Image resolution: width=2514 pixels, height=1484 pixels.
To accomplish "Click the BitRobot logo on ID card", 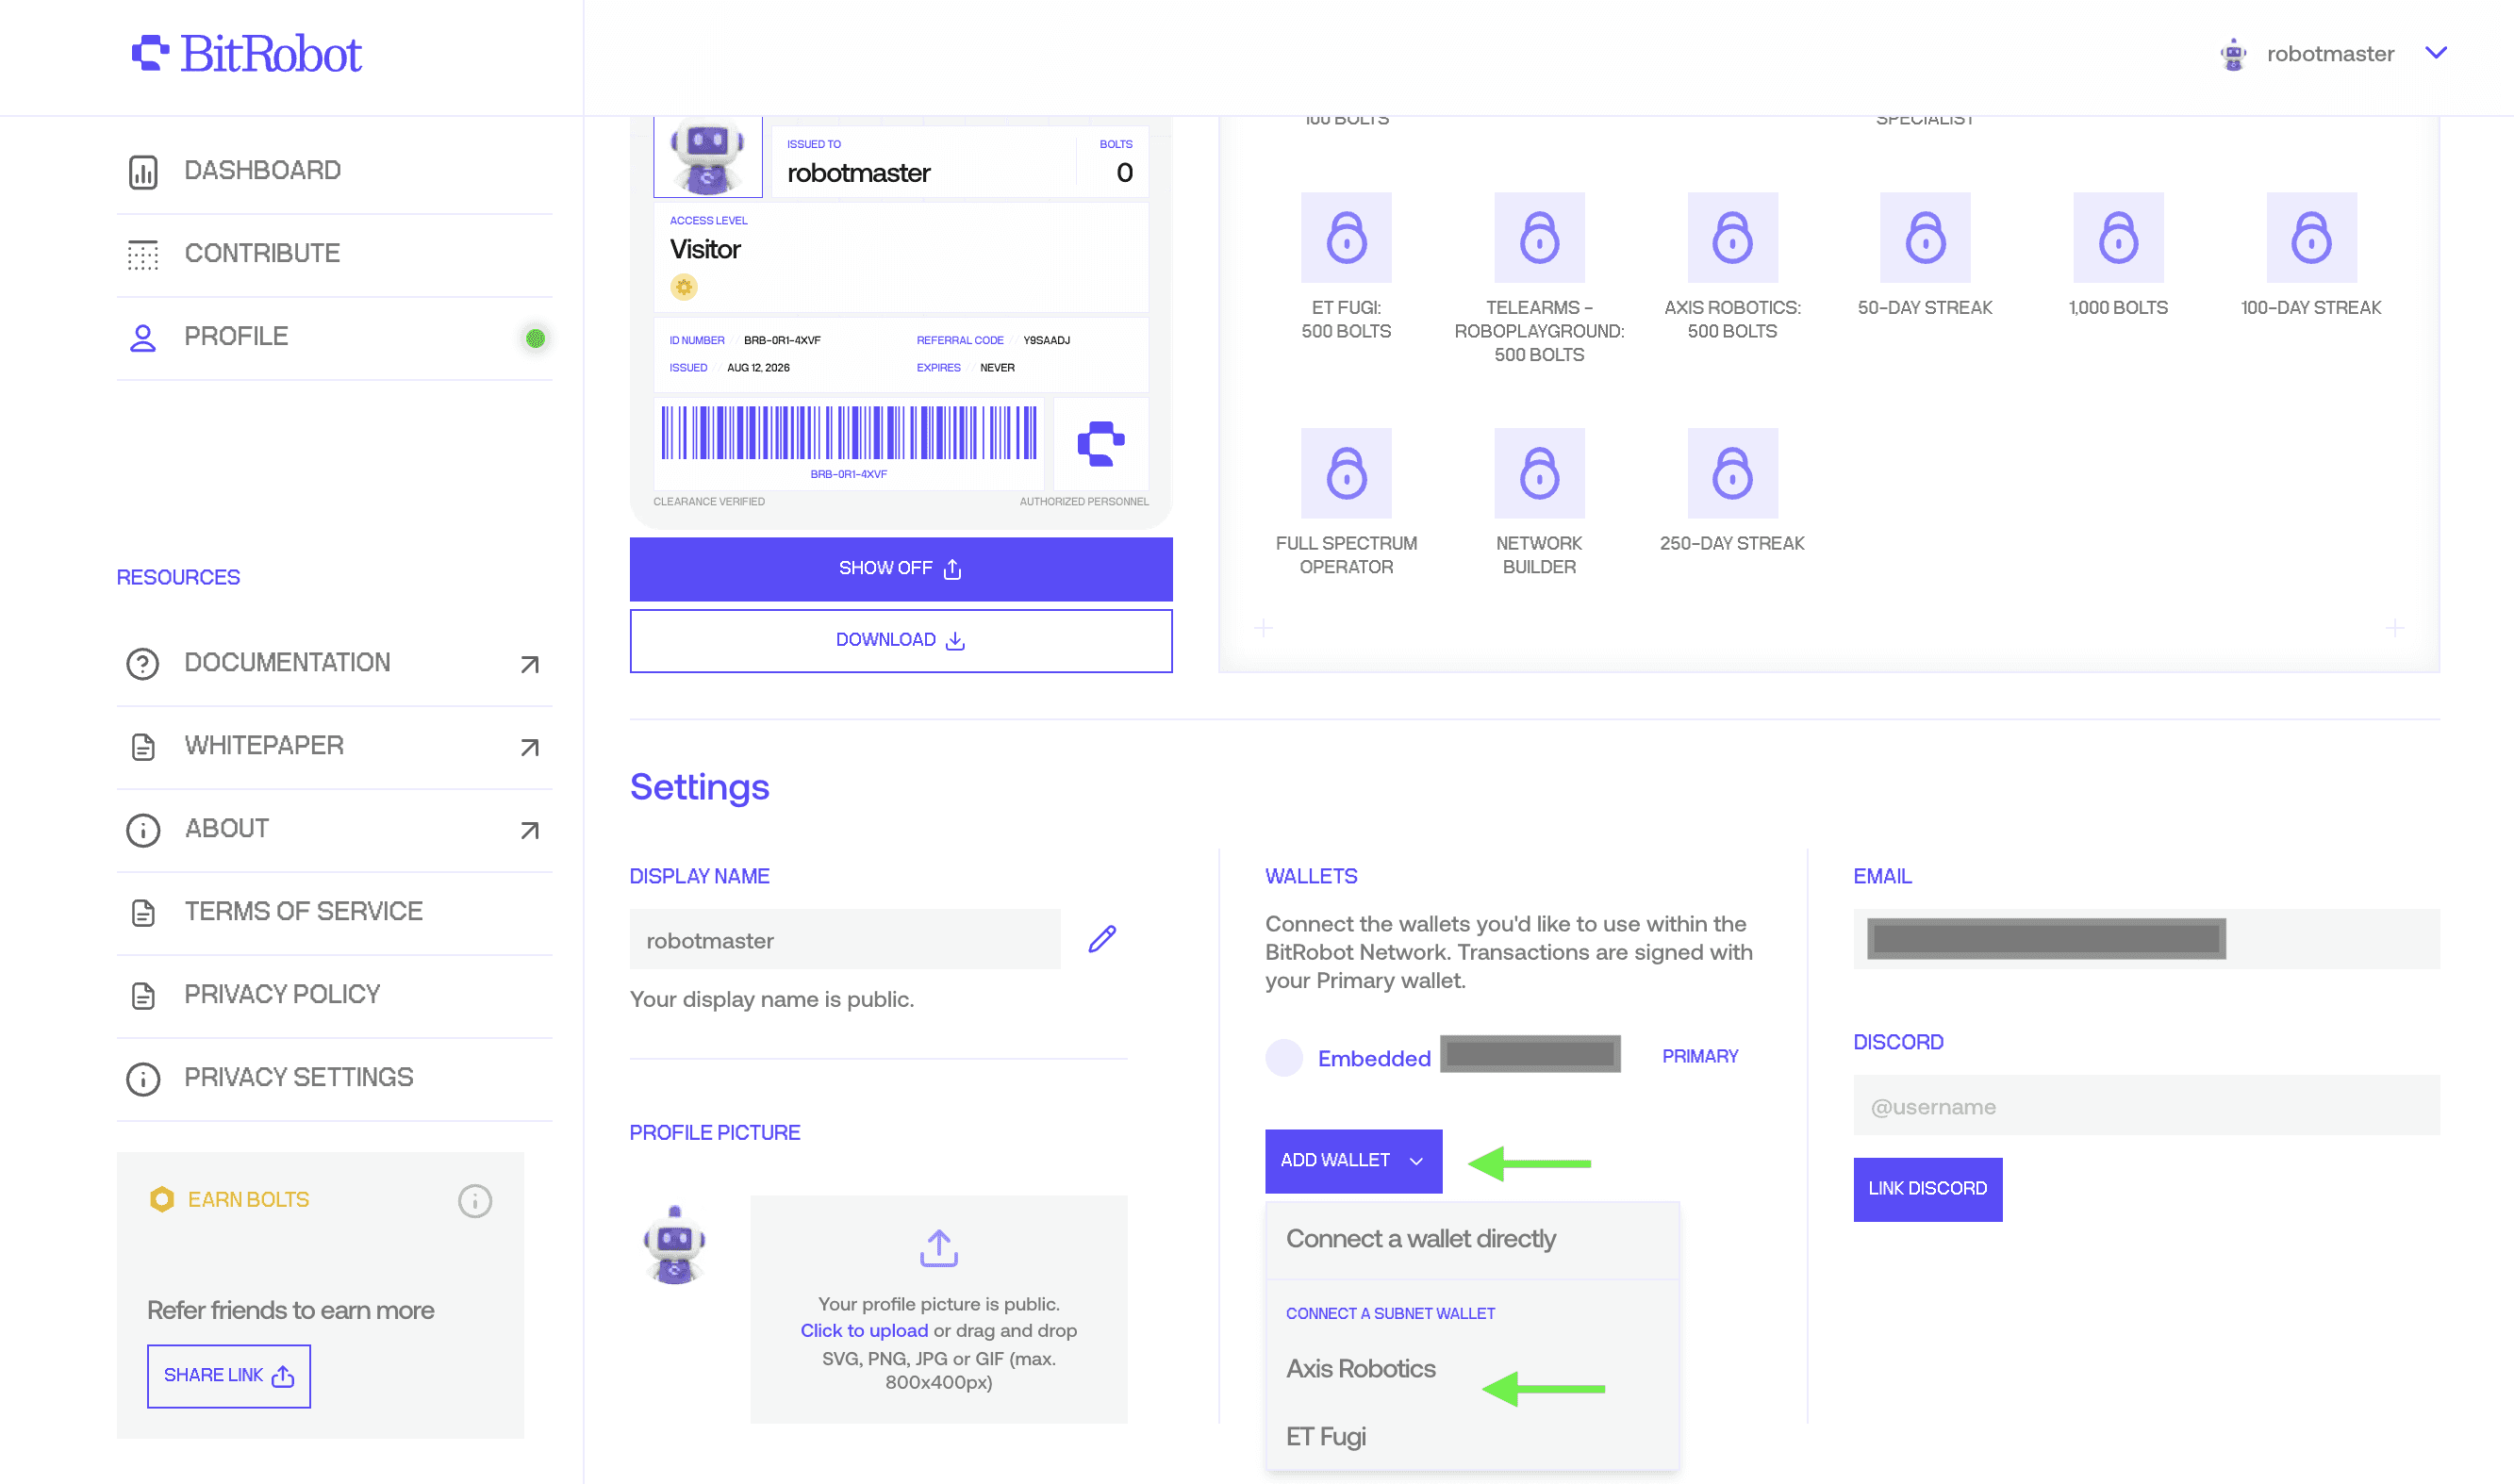I will [x=1101, y=443].
